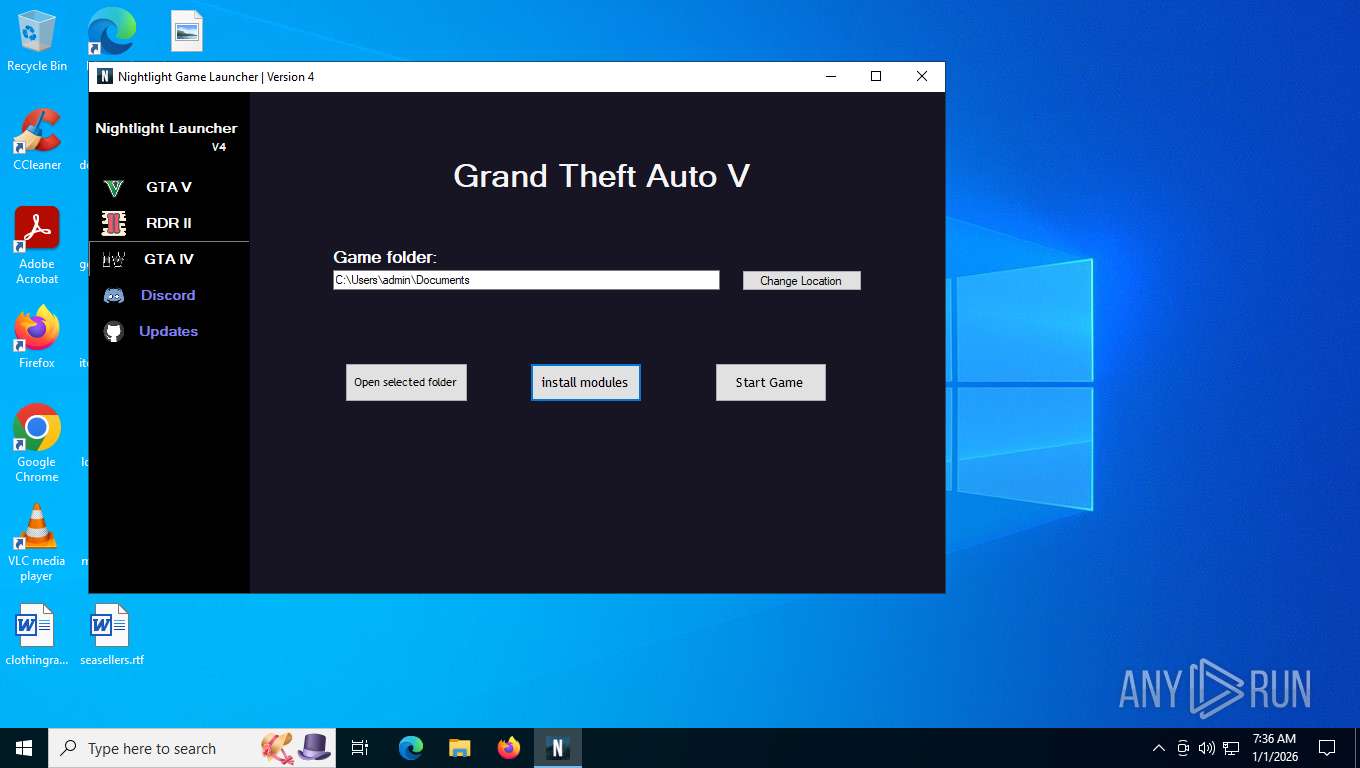The height and width of the screenshot is (768, 1360).
Task: Click the Start Game button
Action: click(x=770, y=382)
